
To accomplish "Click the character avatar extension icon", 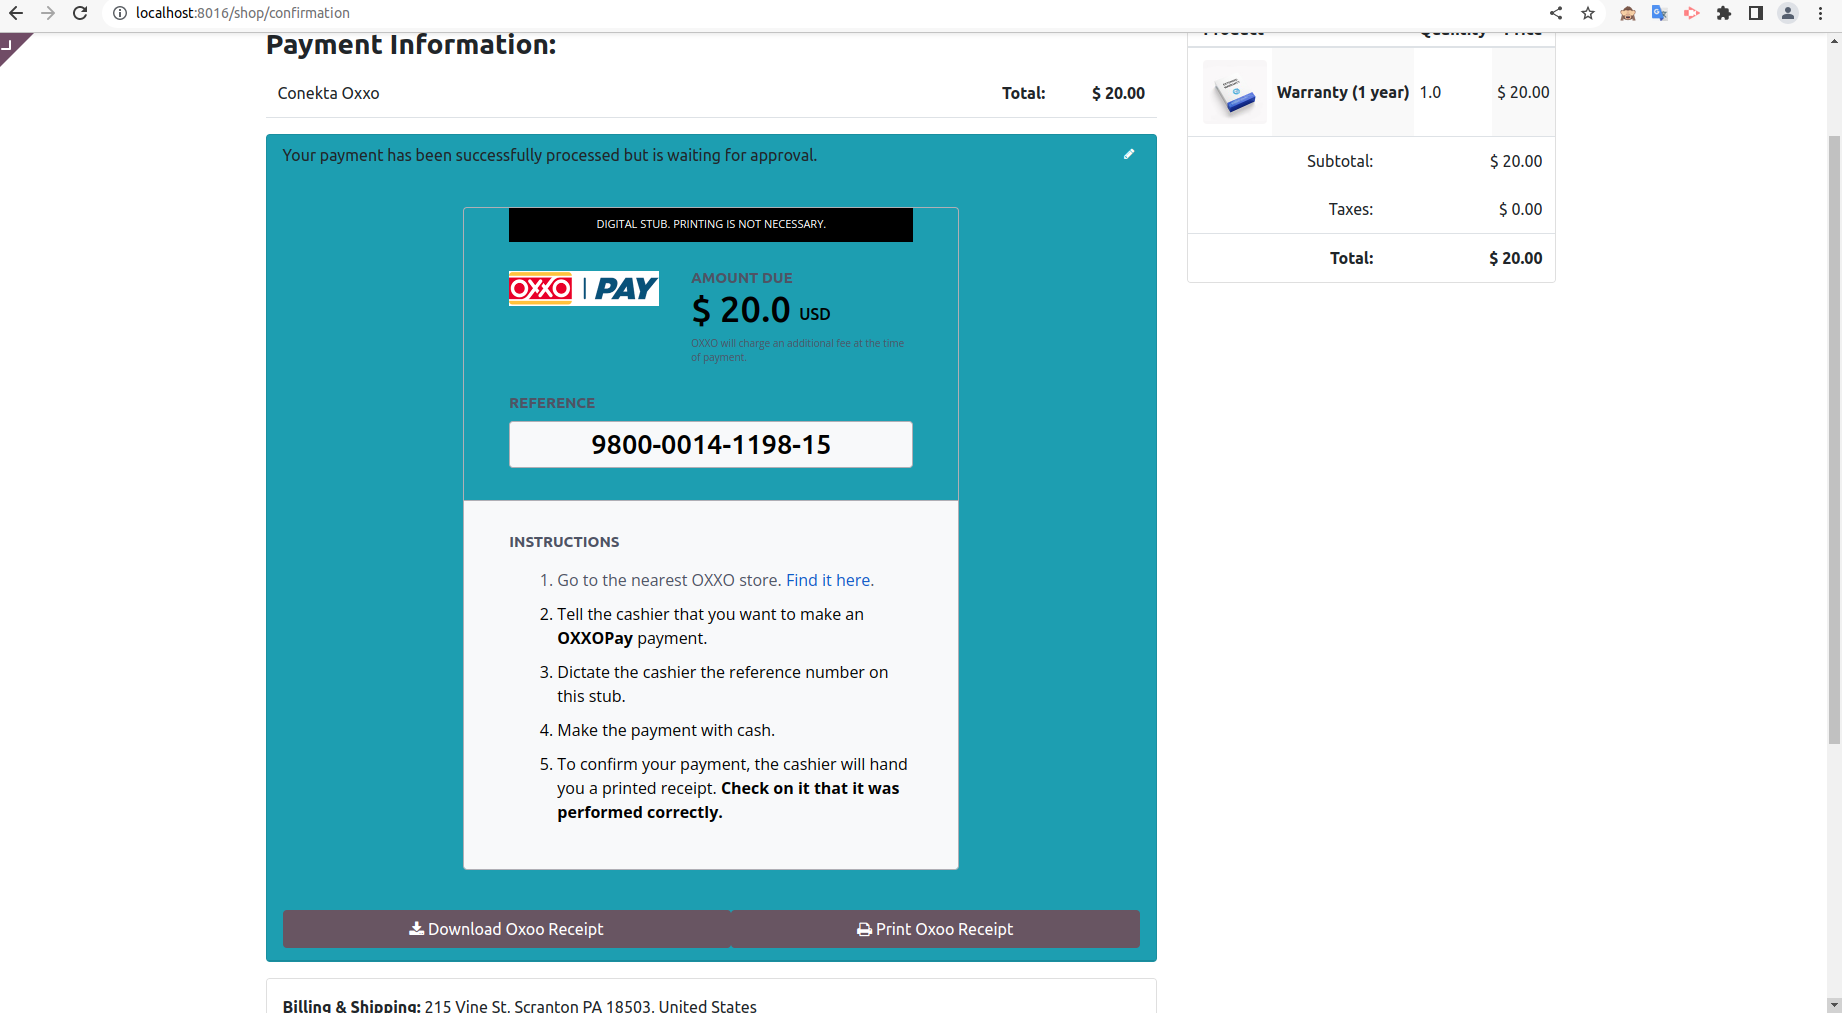I will (1628, 13).
